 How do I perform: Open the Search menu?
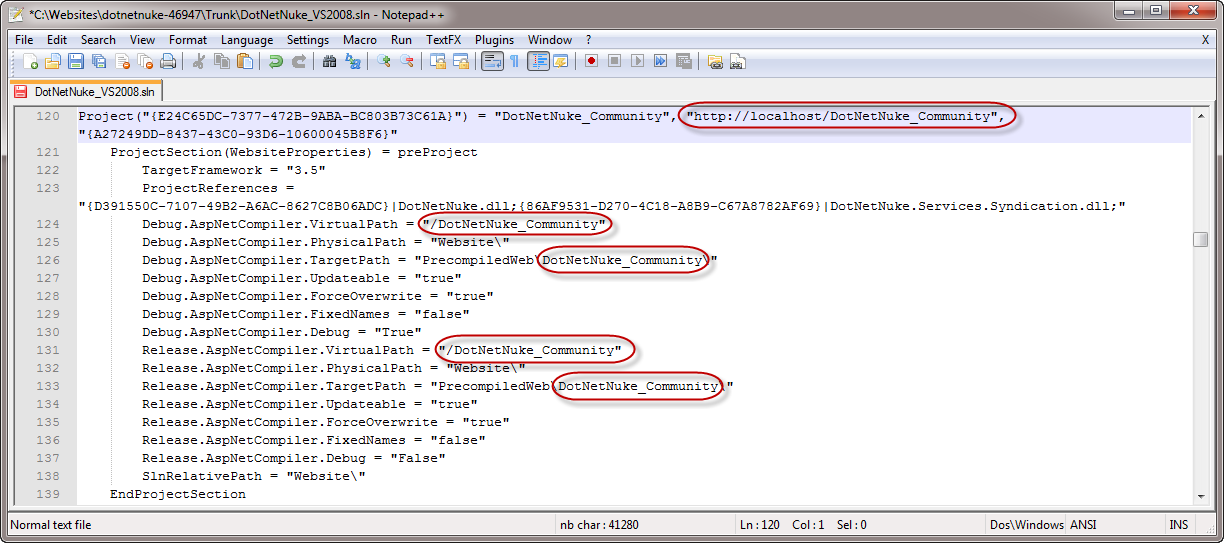point(98,40)
